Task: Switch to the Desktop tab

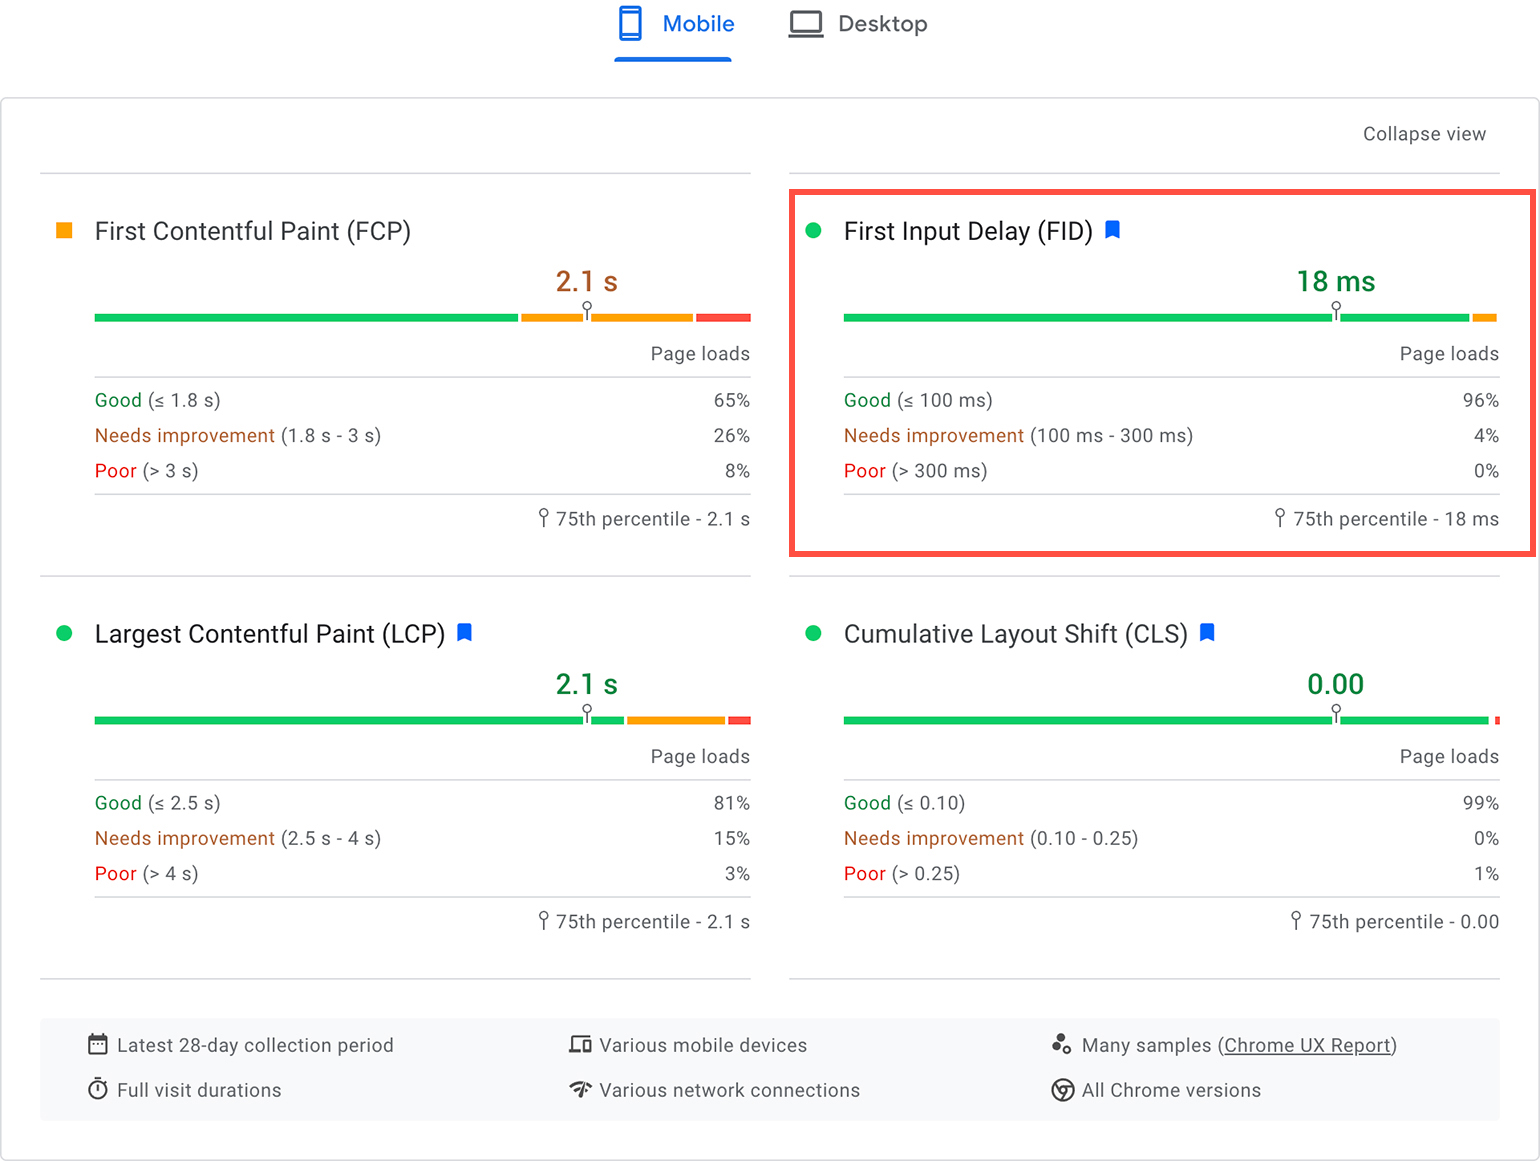Action: (x=858, y=25)
